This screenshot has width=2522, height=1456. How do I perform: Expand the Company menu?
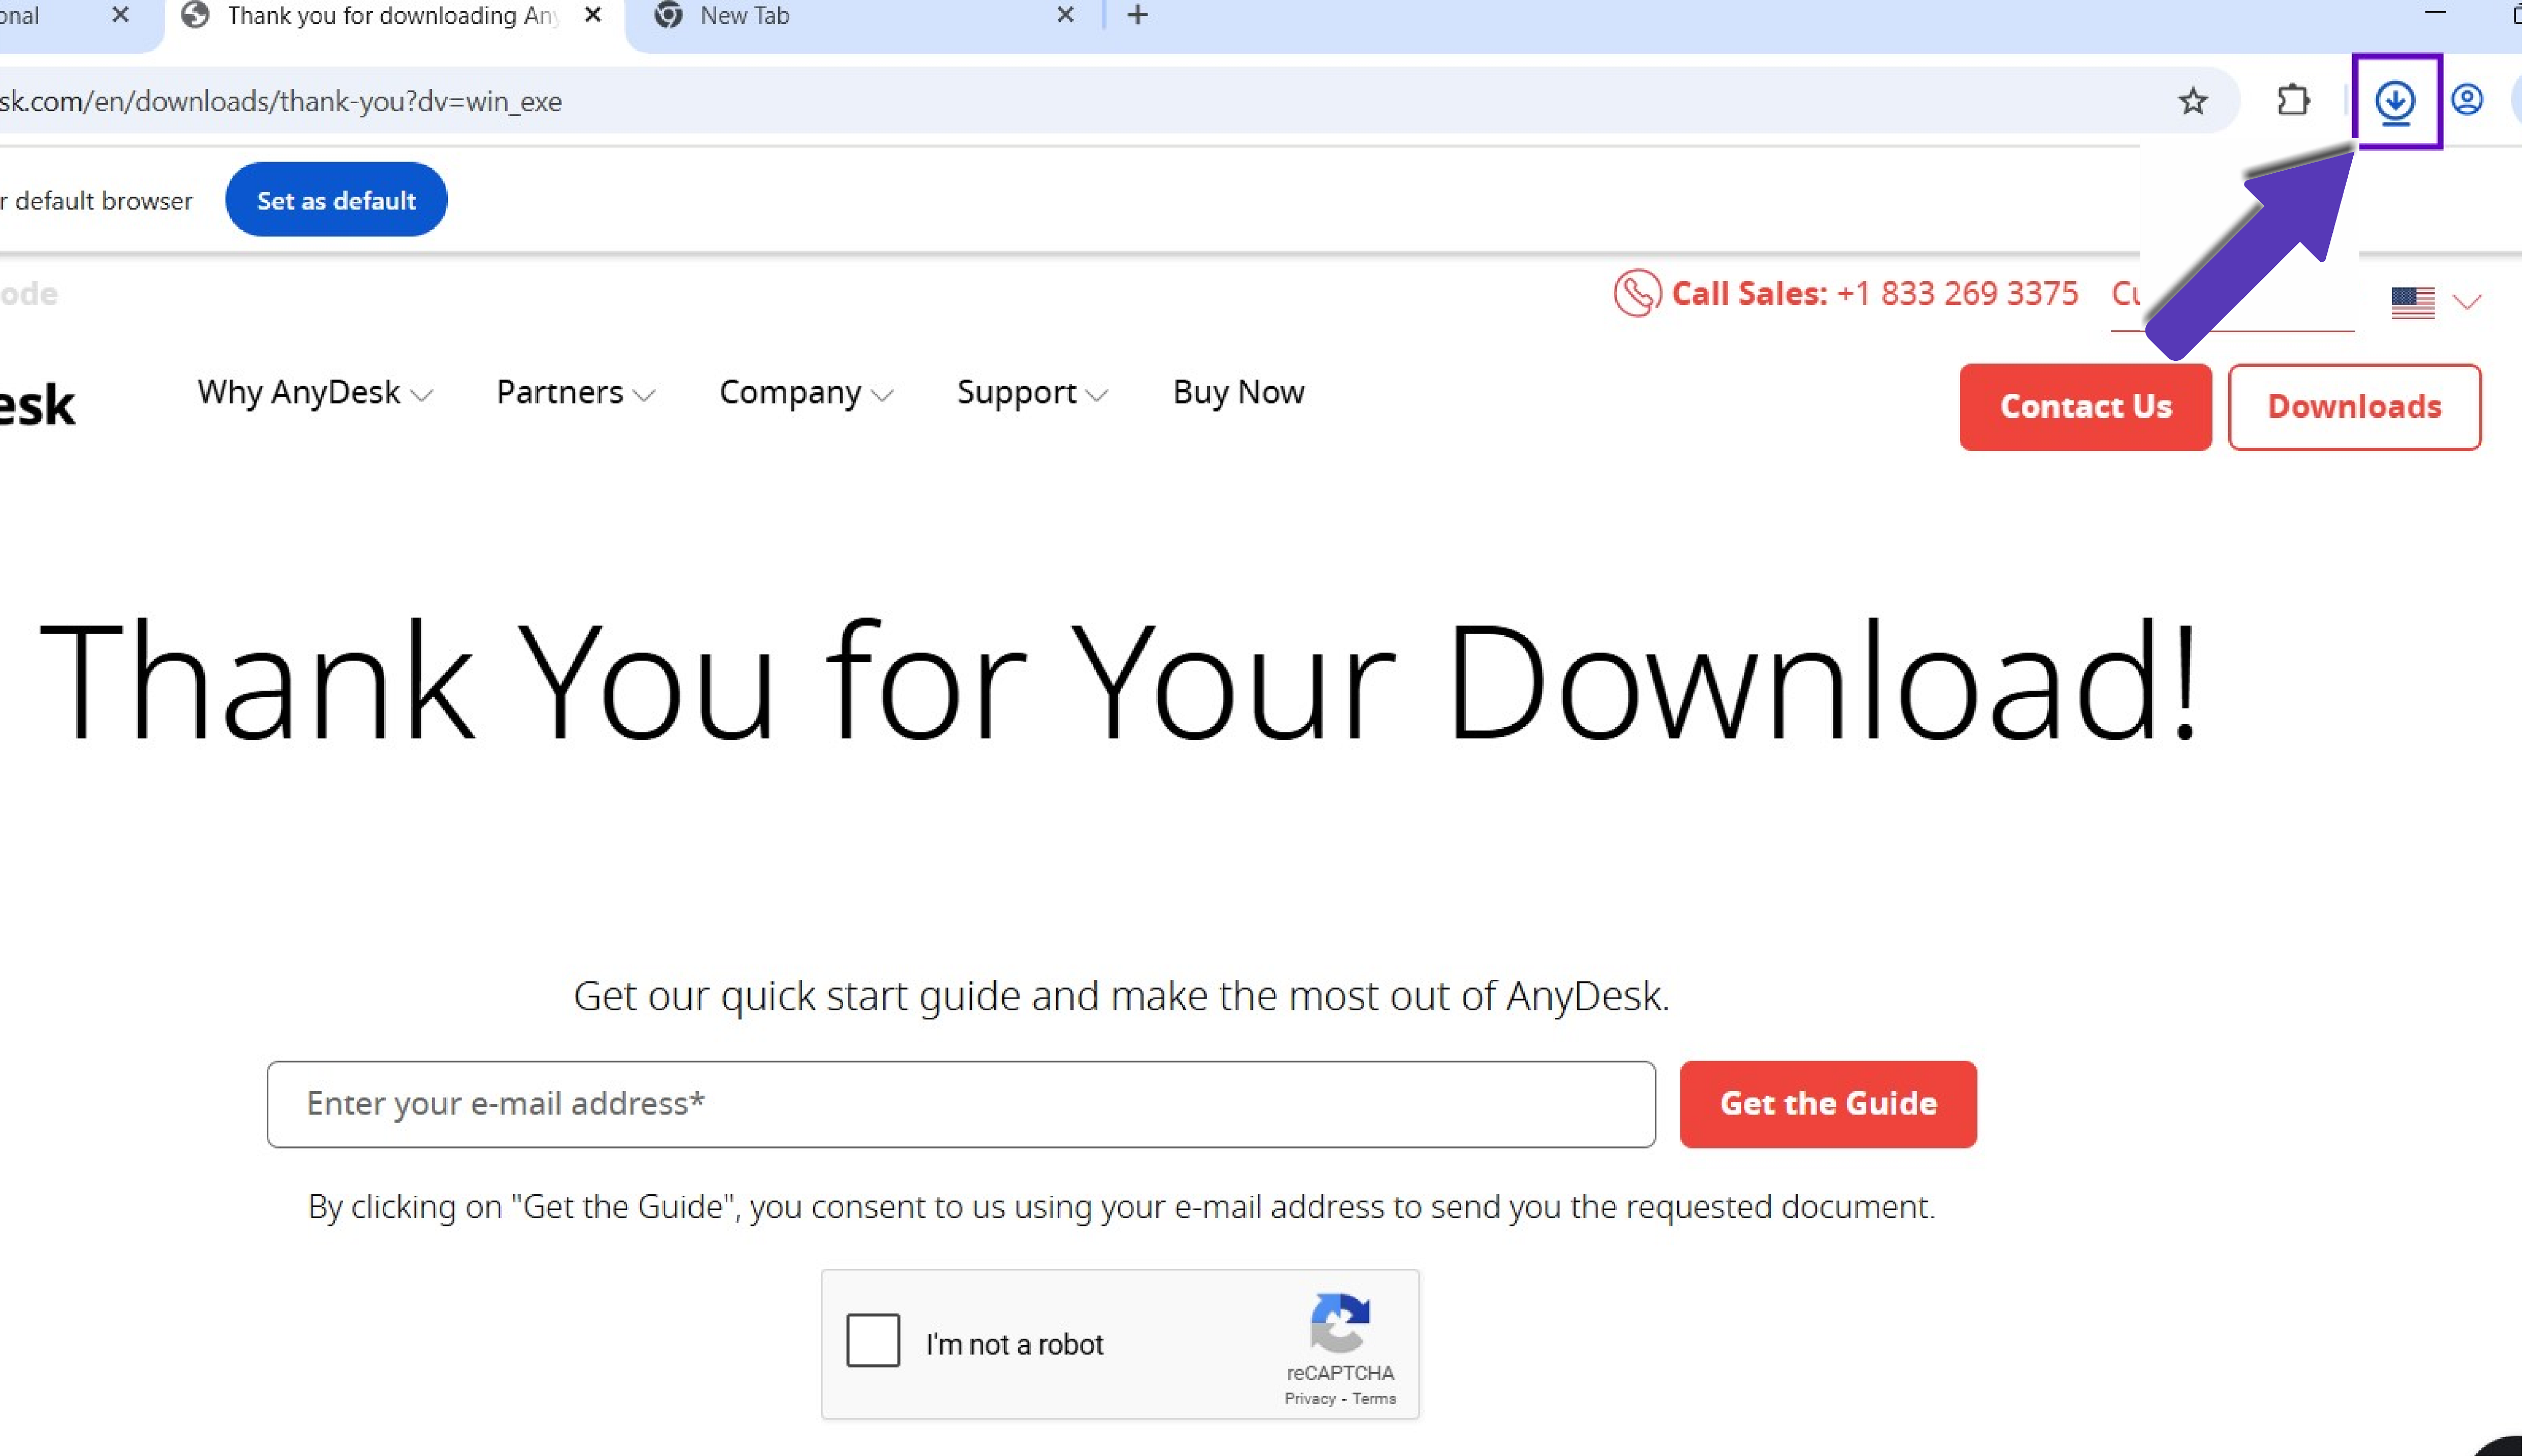click(x=806, y=392)
